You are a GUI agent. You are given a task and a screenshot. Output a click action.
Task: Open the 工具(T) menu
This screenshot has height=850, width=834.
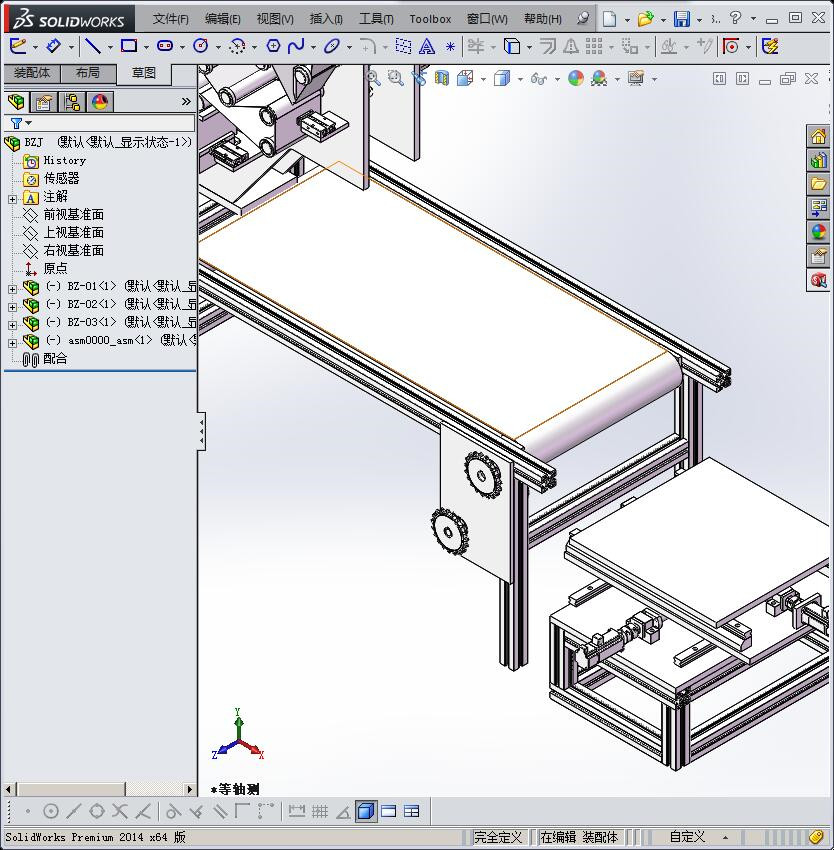(376, 19)
